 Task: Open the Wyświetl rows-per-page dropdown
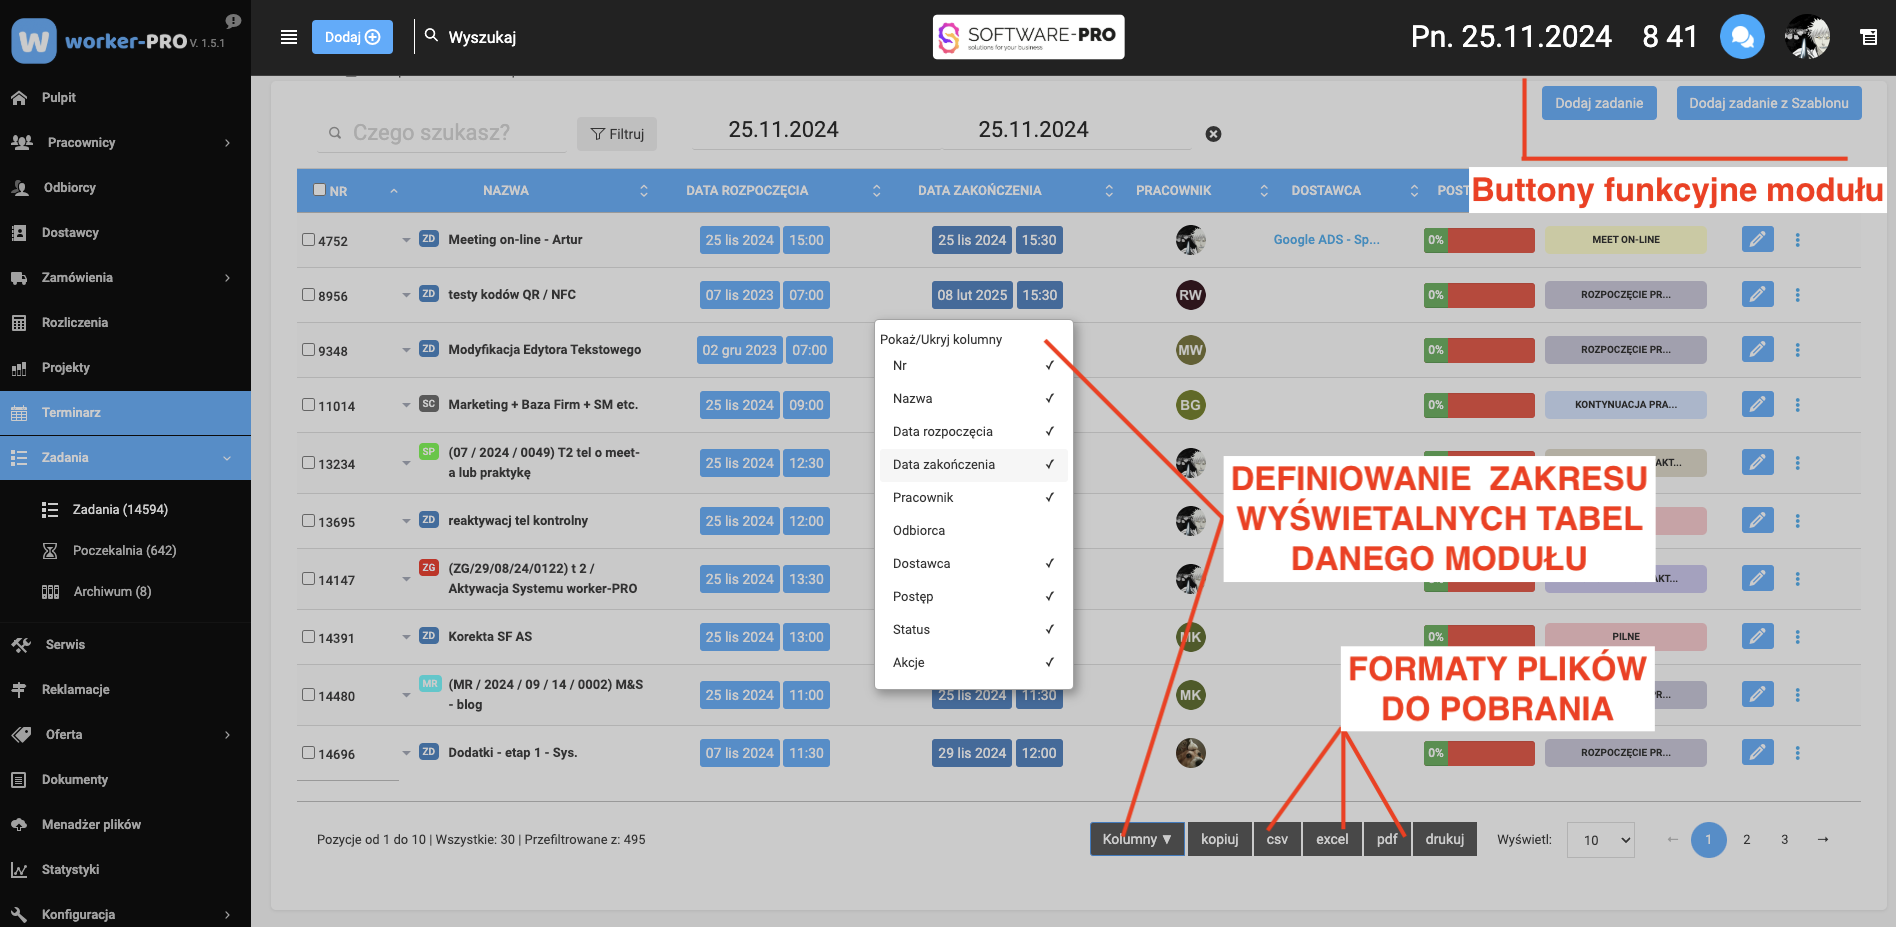pos(1600,840)
